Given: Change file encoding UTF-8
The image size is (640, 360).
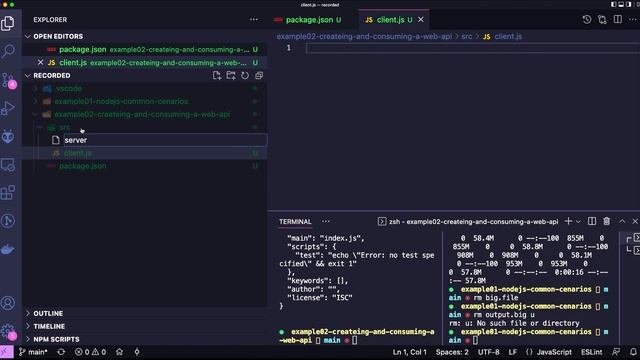Looking at the screenshot, I should point(489,352).
